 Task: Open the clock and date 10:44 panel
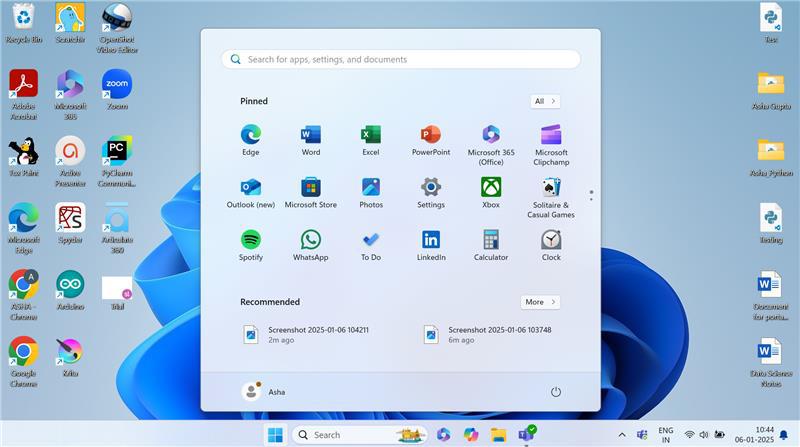754,435
